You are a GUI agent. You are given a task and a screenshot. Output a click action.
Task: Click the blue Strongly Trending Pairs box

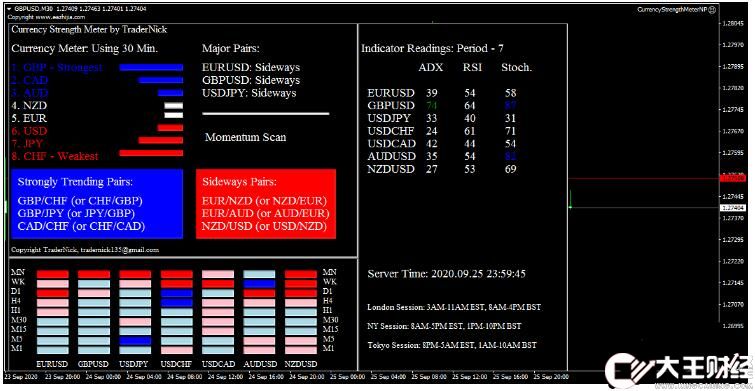(x=97, y=204)
